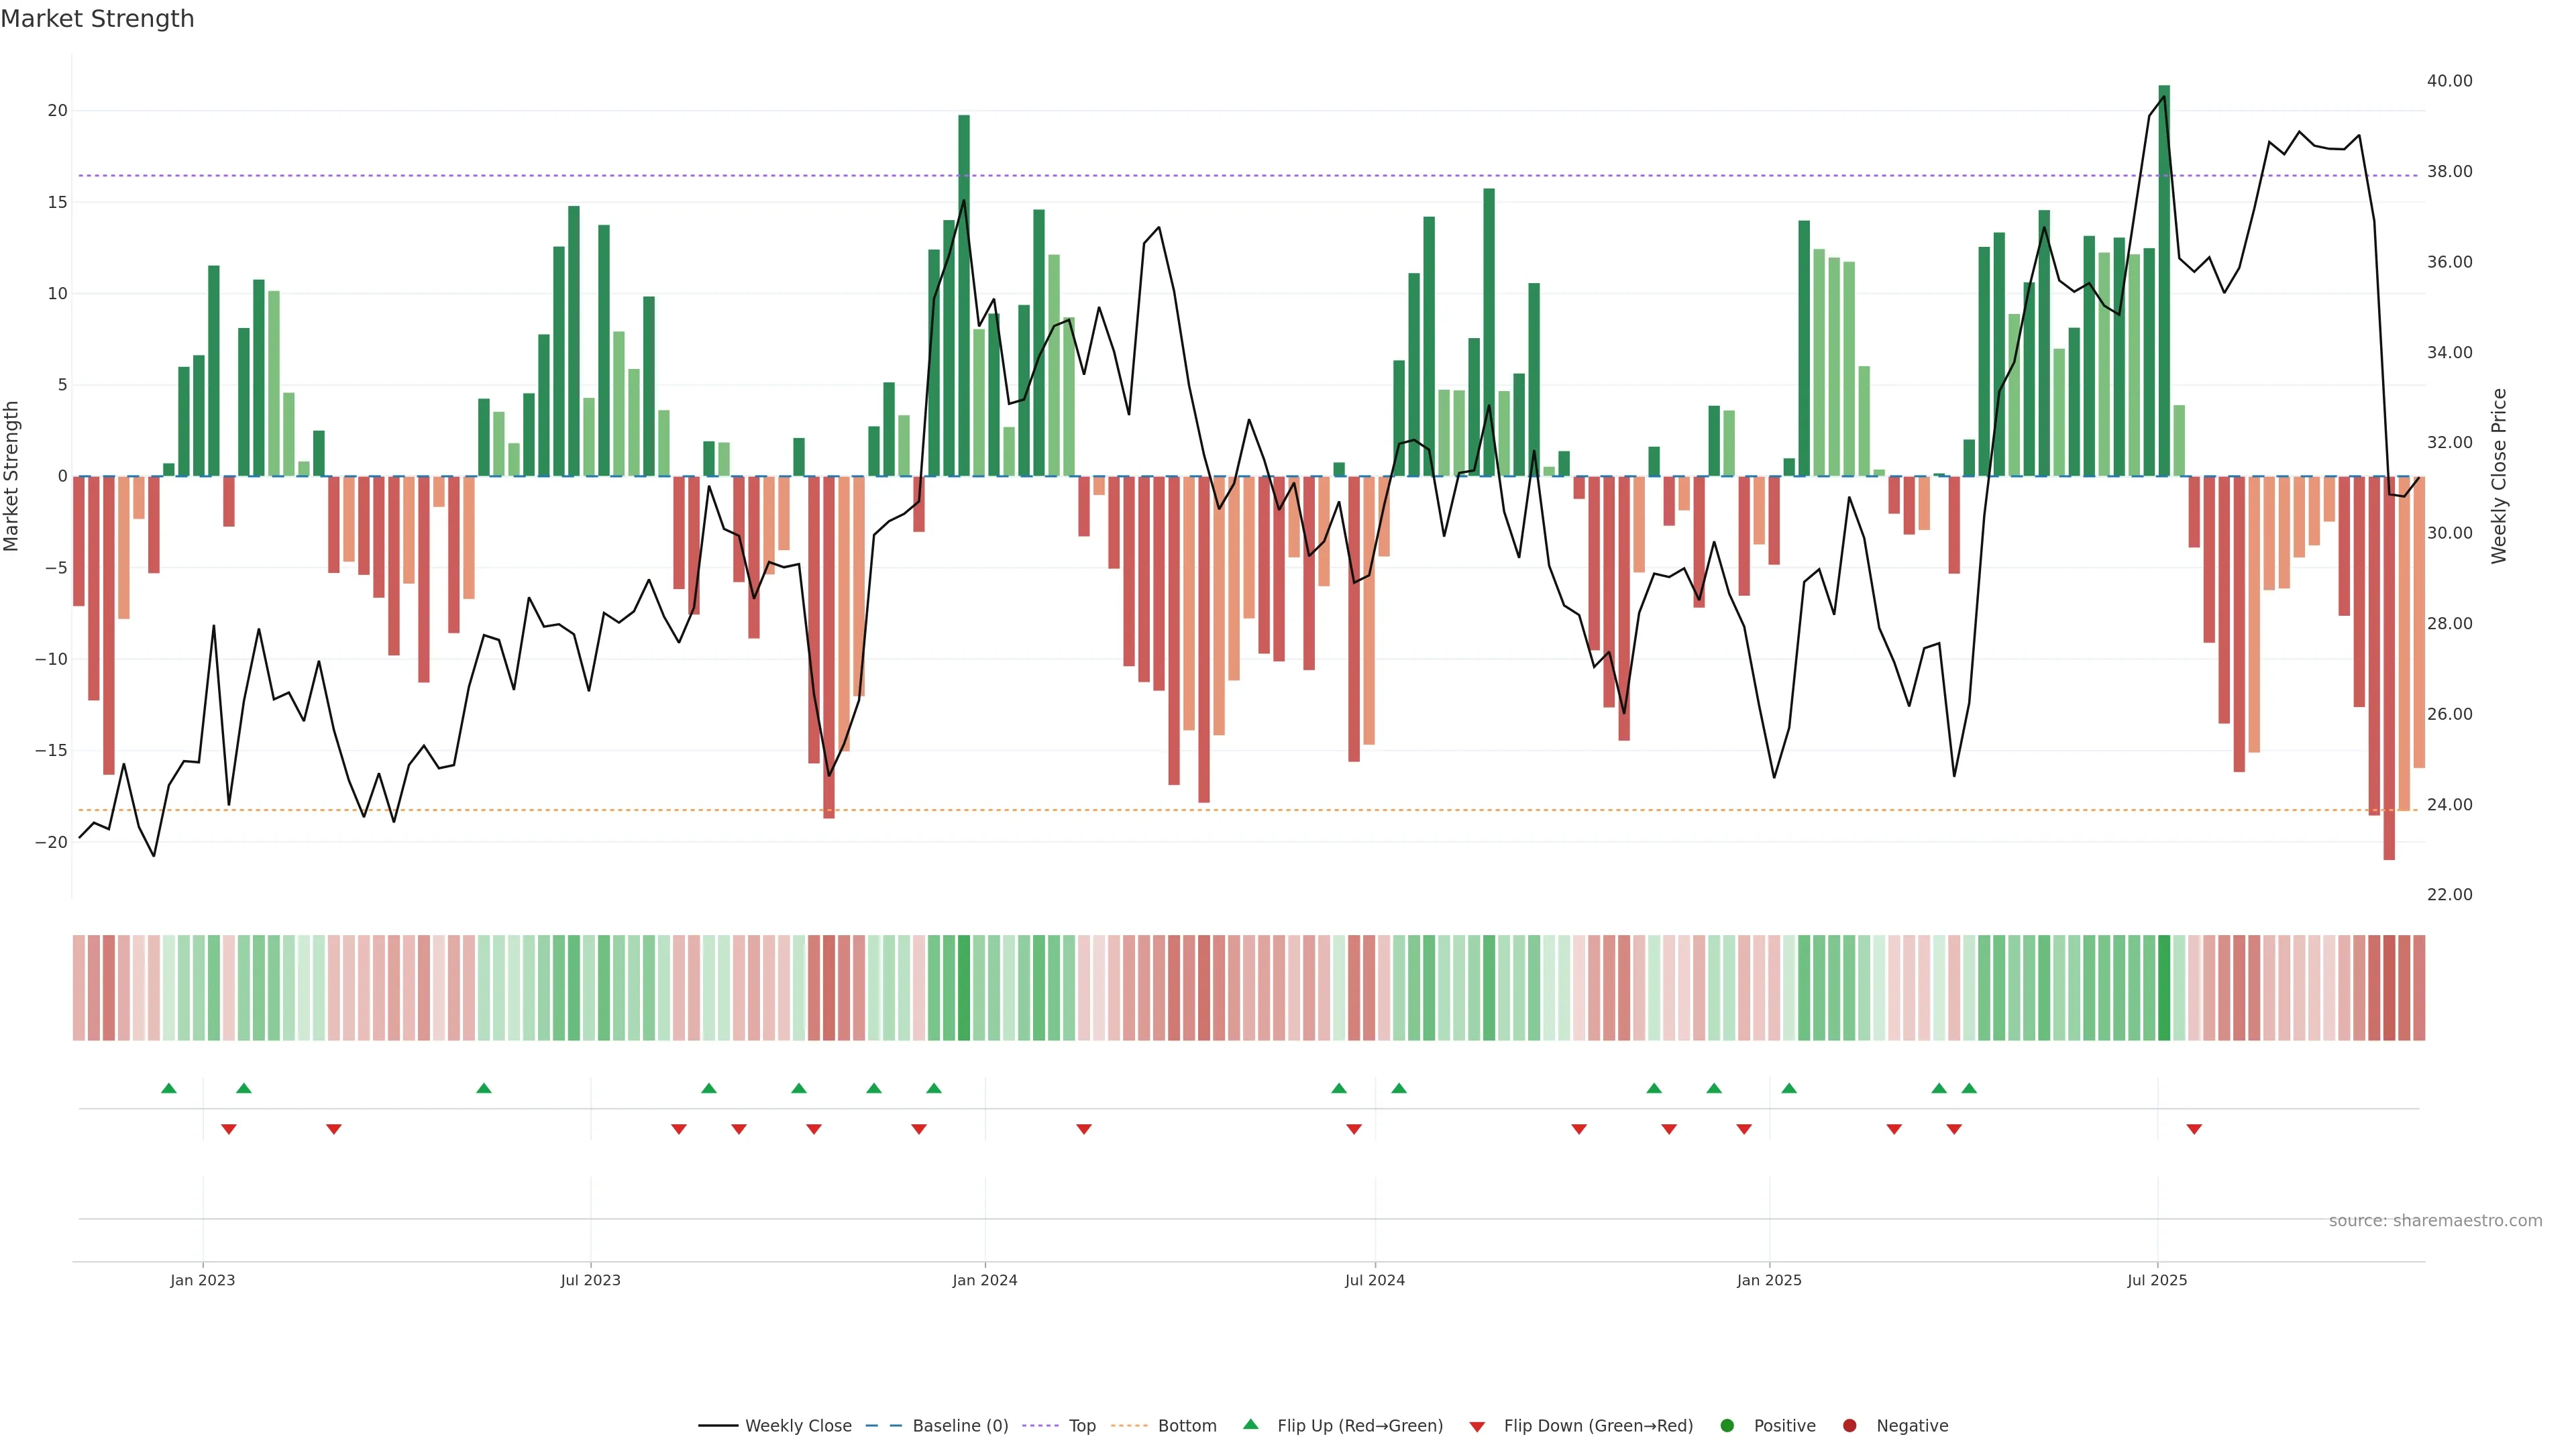Click the first red Flip Down marker after Jan 2023
Image resolution: width=2576 pixels, height=1449 pixels.
pyautogui.click(x=229, y=1129)
